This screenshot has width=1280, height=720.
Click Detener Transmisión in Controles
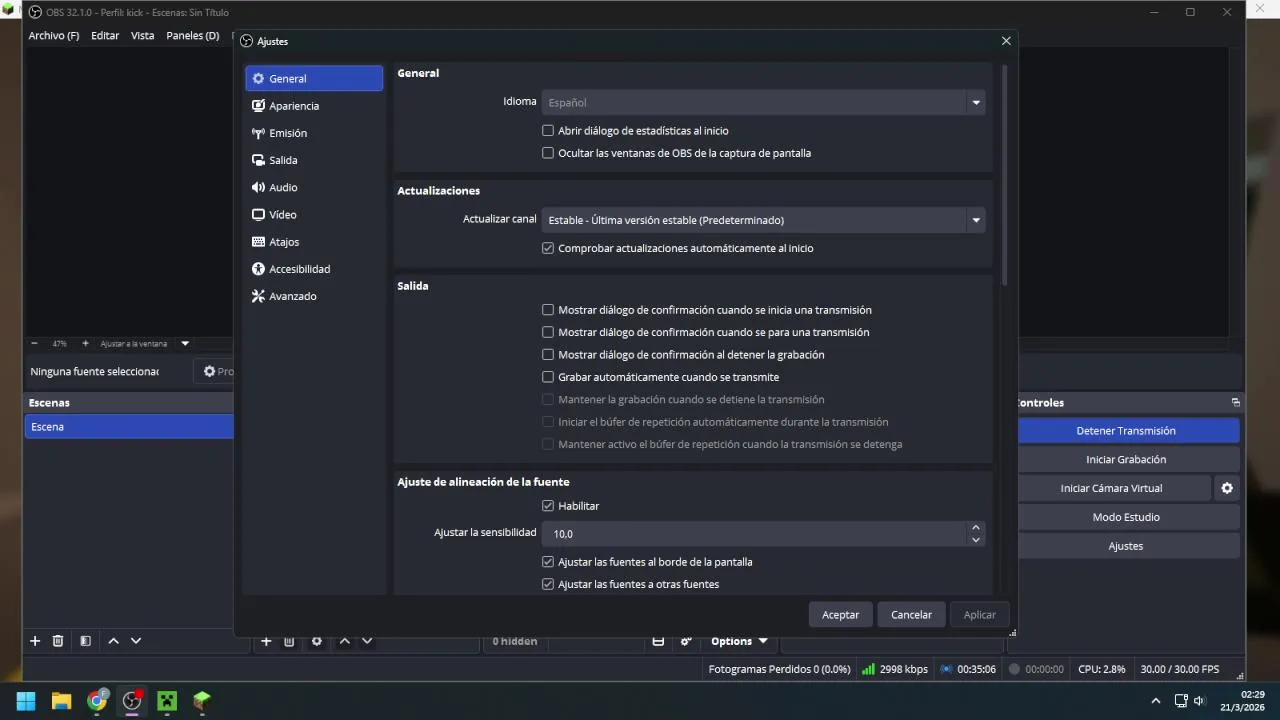pyautogui.click(x=1126, y=431)
